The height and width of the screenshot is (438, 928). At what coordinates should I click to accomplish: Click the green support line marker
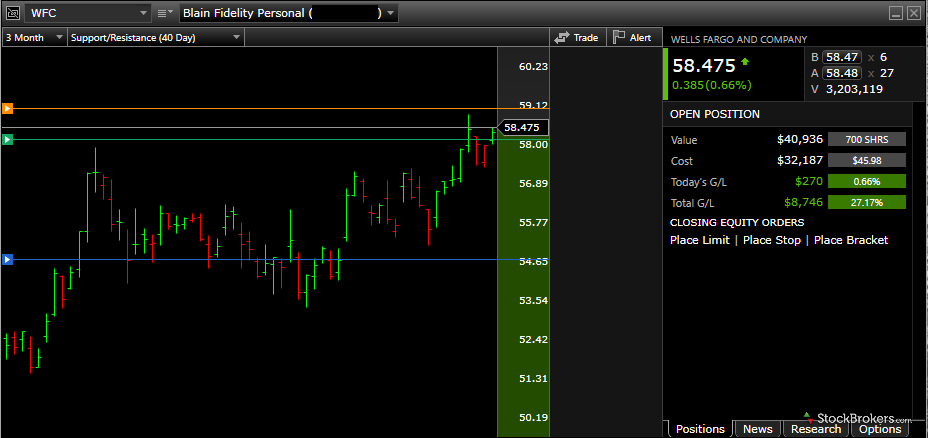(7, 140)
